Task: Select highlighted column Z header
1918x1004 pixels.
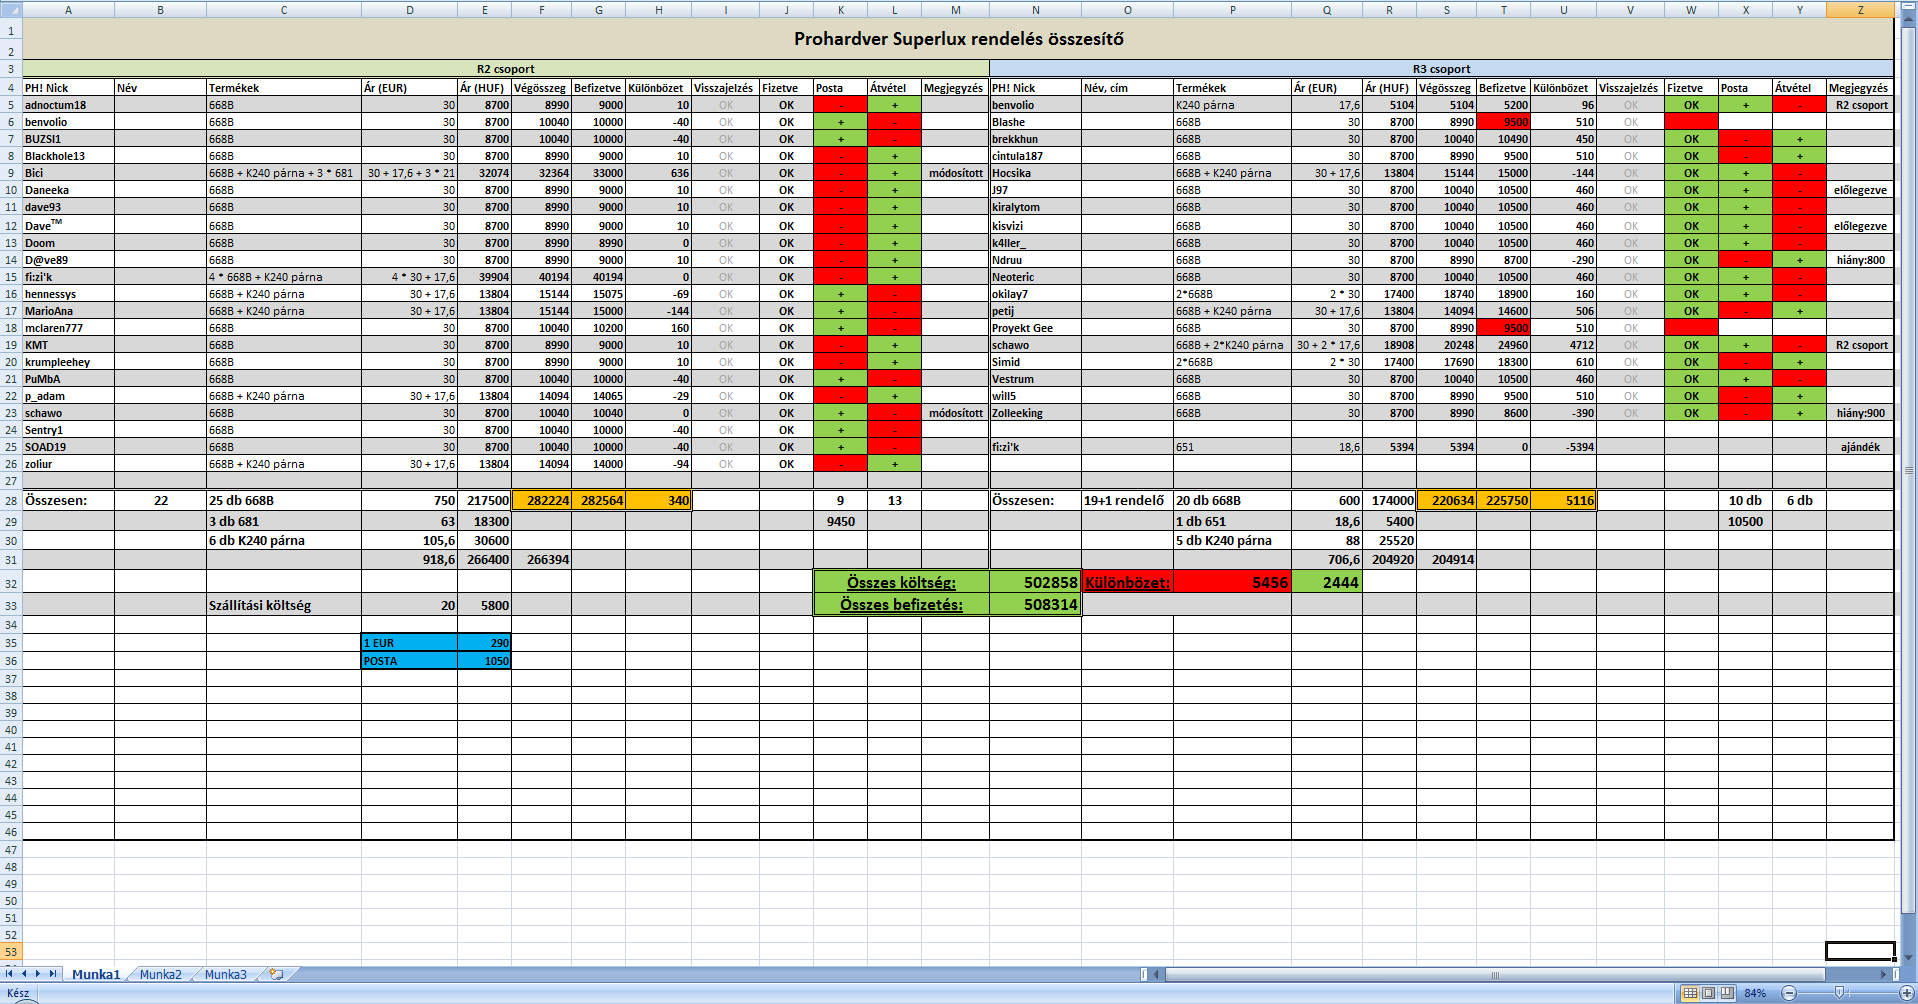Action: pyautogui.click(x=1860, y=10)
